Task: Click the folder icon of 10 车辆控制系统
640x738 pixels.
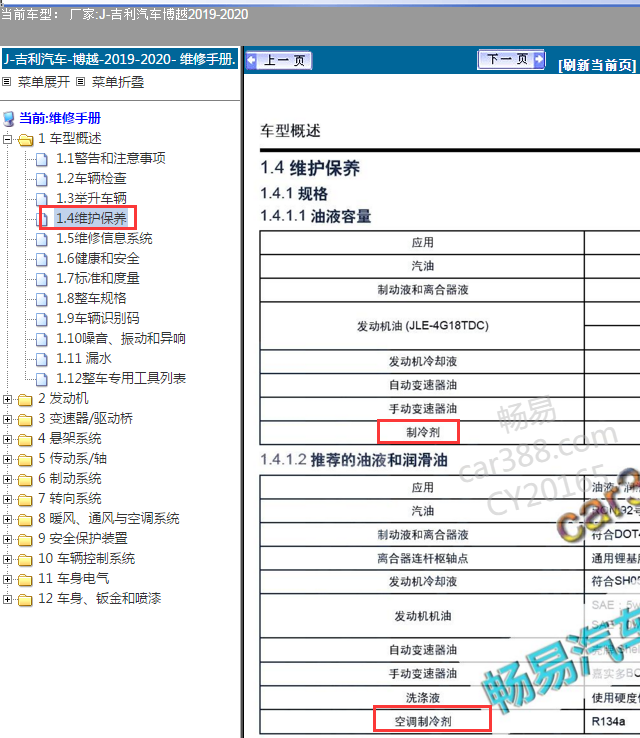Action: (25, 560)
